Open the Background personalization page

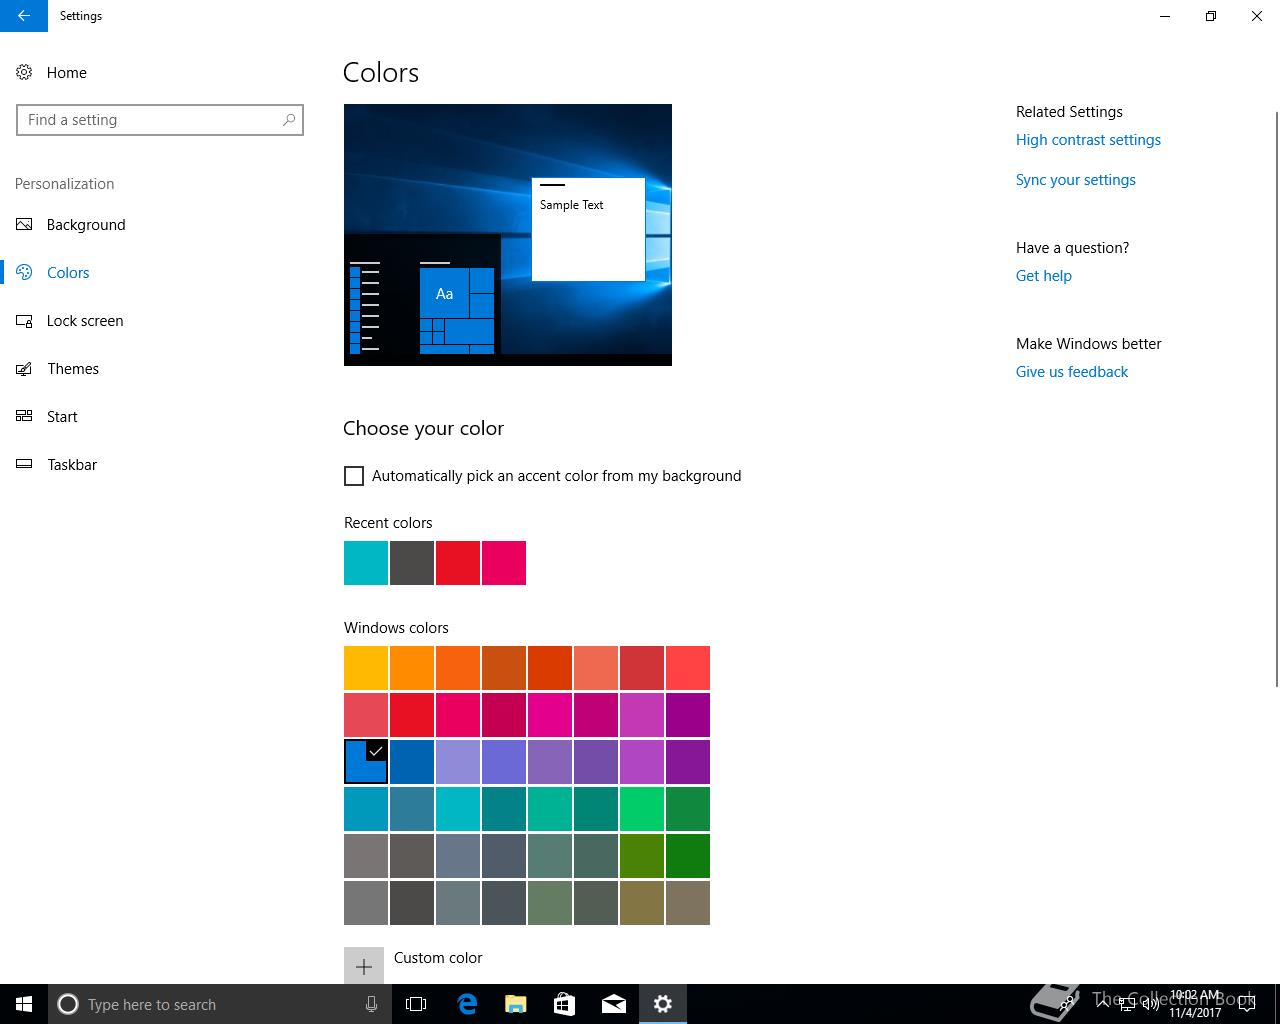(86, 225)
